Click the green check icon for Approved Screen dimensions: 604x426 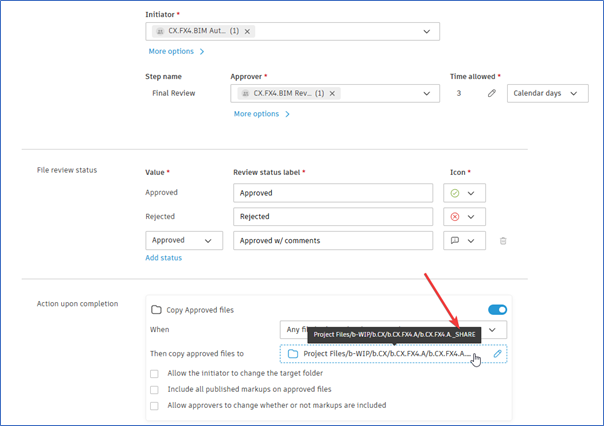pyautogui.click(x=455, y=193)
